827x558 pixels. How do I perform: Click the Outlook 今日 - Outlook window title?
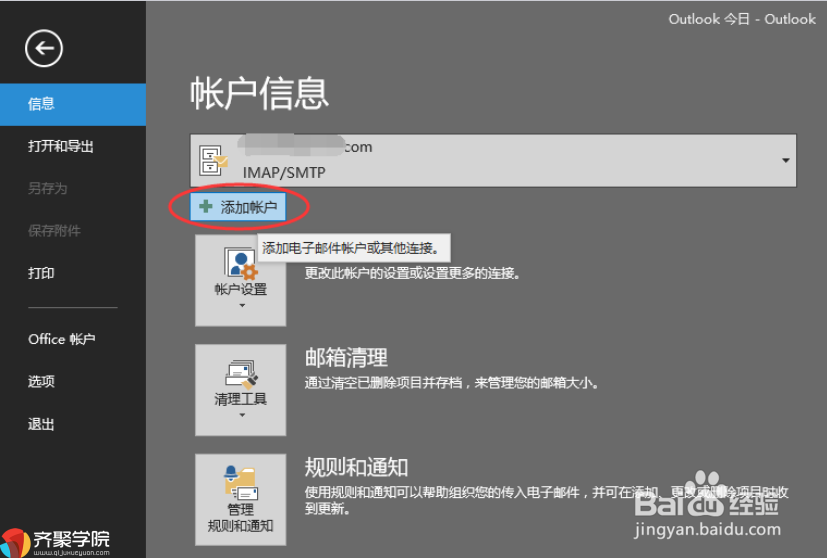(x=742, y=20)
